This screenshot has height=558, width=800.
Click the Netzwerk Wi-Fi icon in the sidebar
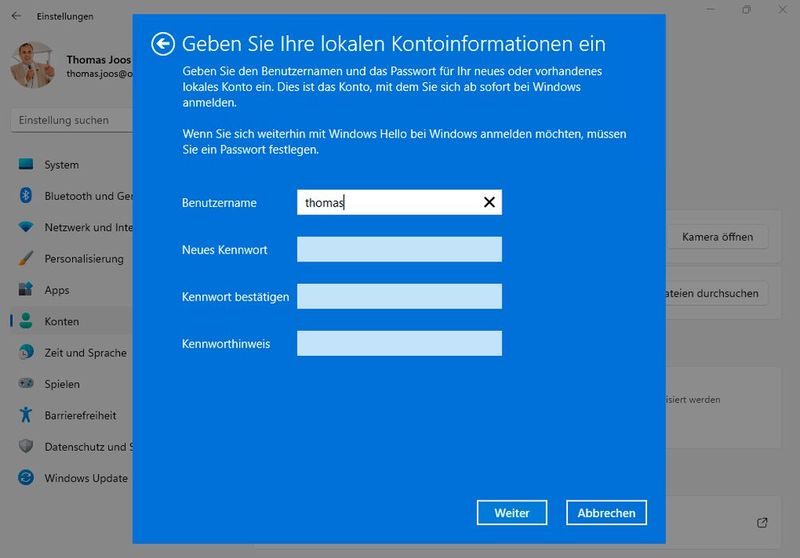(26, 227)
